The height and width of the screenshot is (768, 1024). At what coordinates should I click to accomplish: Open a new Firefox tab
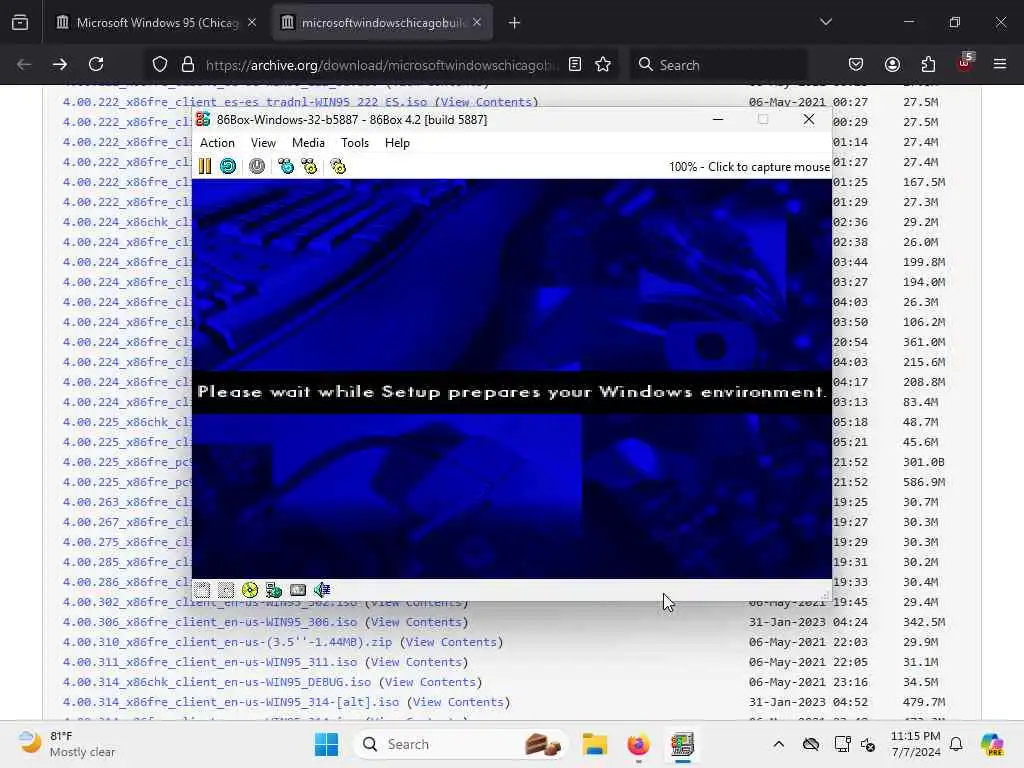[515, 23]
